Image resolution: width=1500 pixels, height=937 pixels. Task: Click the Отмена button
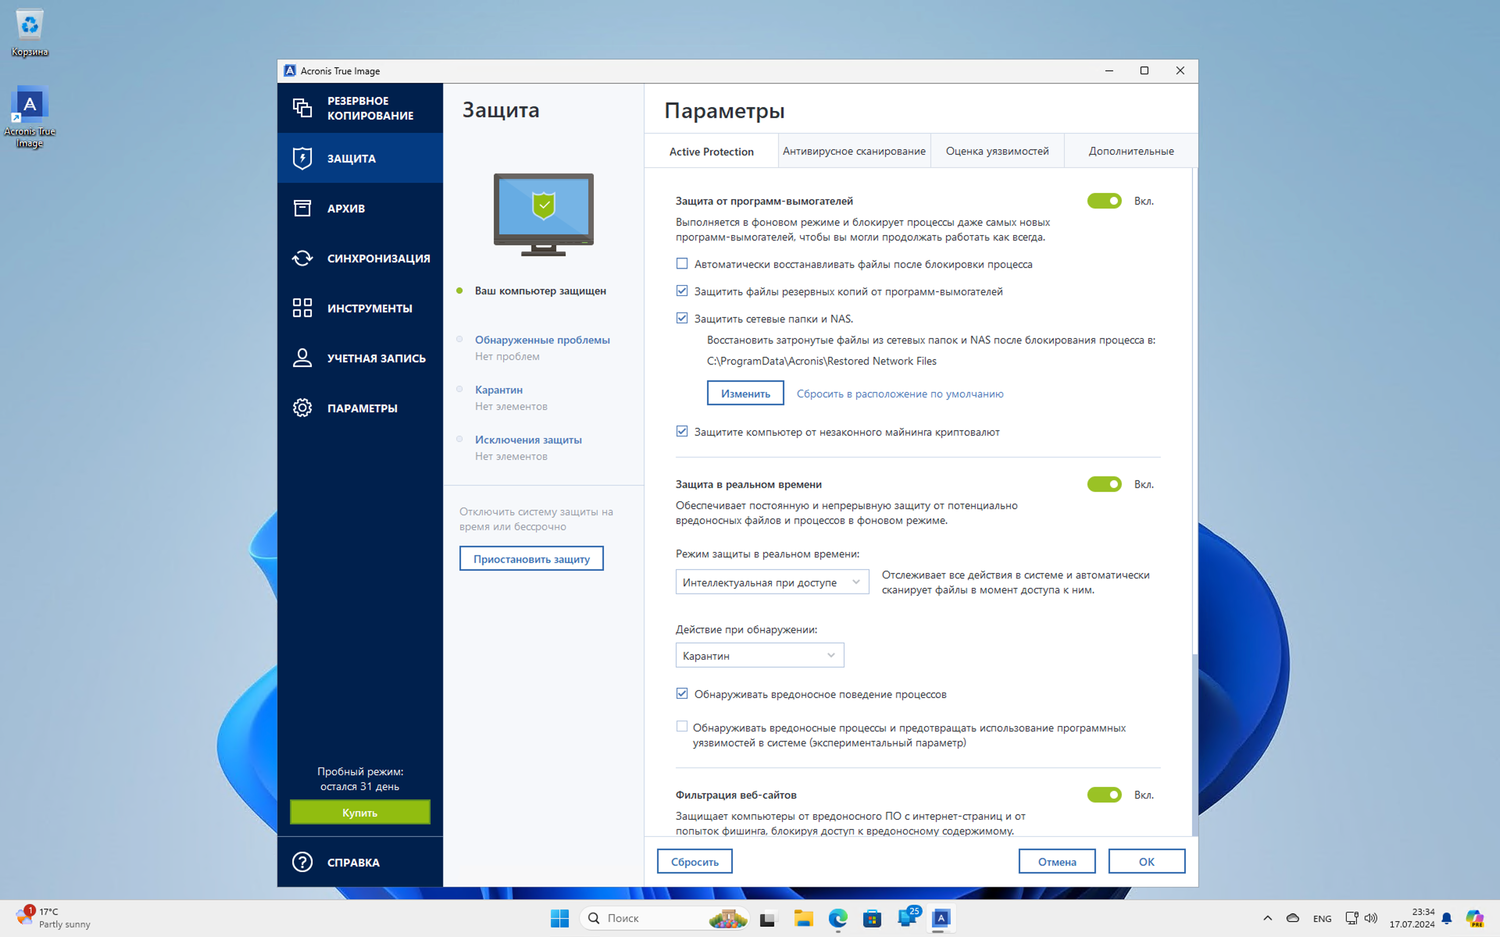point(1057,861)
